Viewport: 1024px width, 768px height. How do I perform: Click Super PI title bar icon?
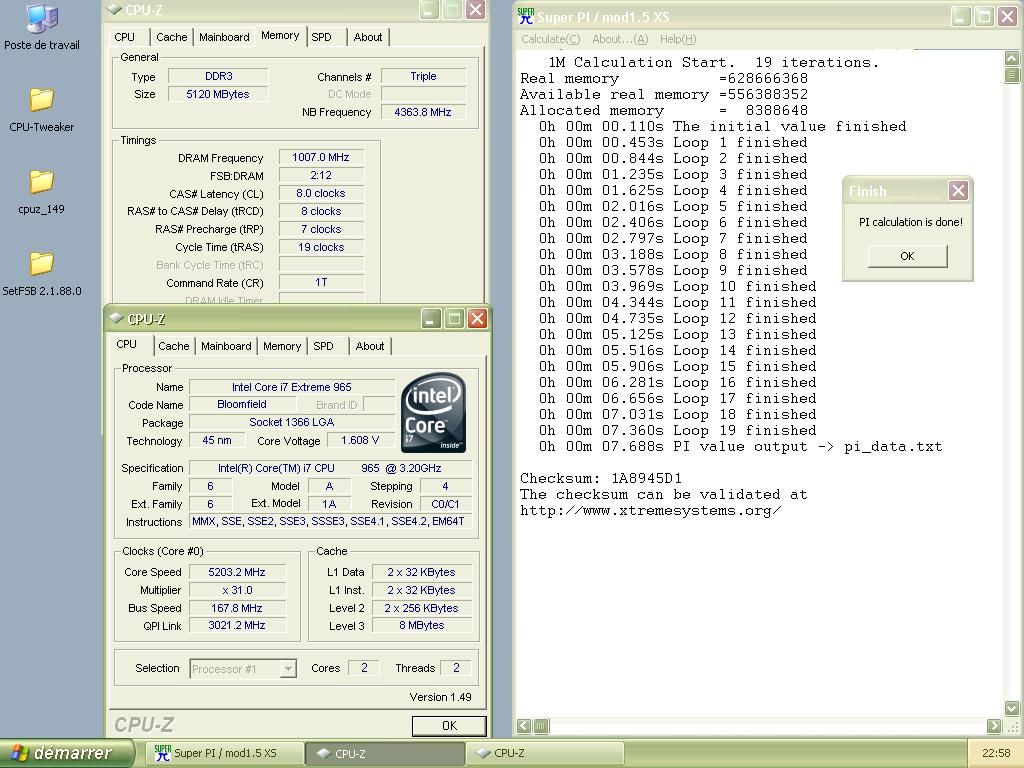[525, 16]
